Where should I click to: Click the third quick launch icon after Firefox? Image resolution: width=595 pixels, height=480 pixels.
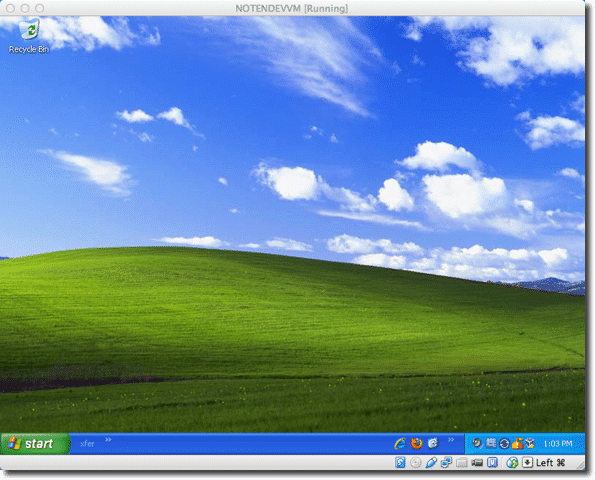433,443
